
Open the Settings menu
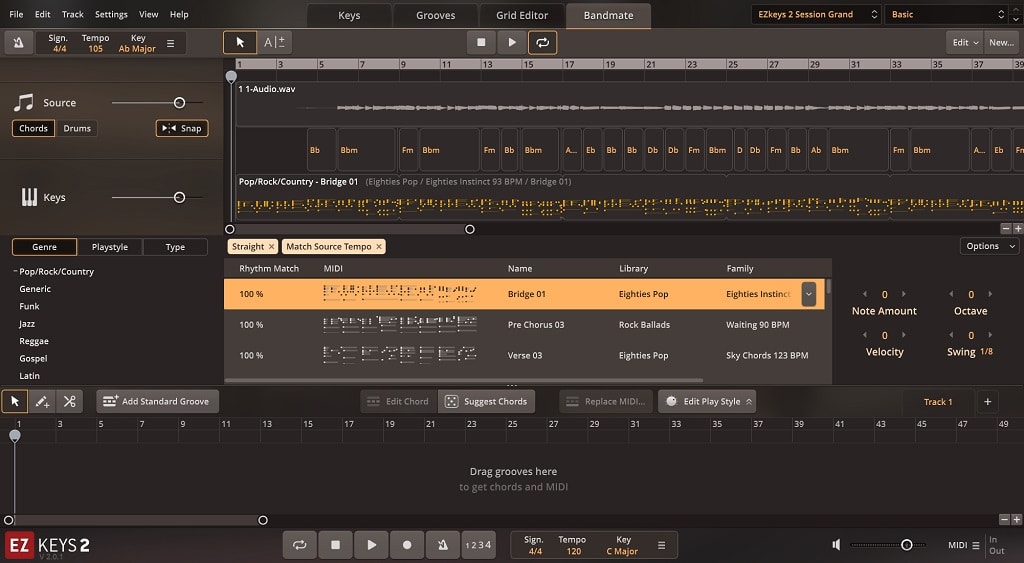111,14
